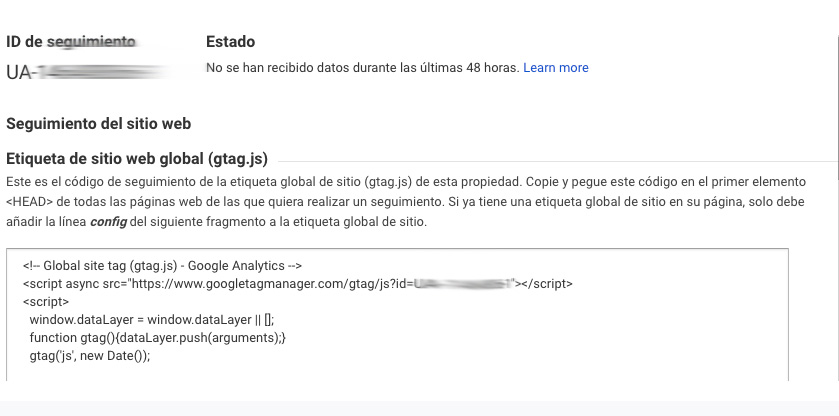Click the 'window.dataLayer = window.dataLayer' line
Image resolution: width=839 pixels, height=416 pixels.
(x=151, y=320)
